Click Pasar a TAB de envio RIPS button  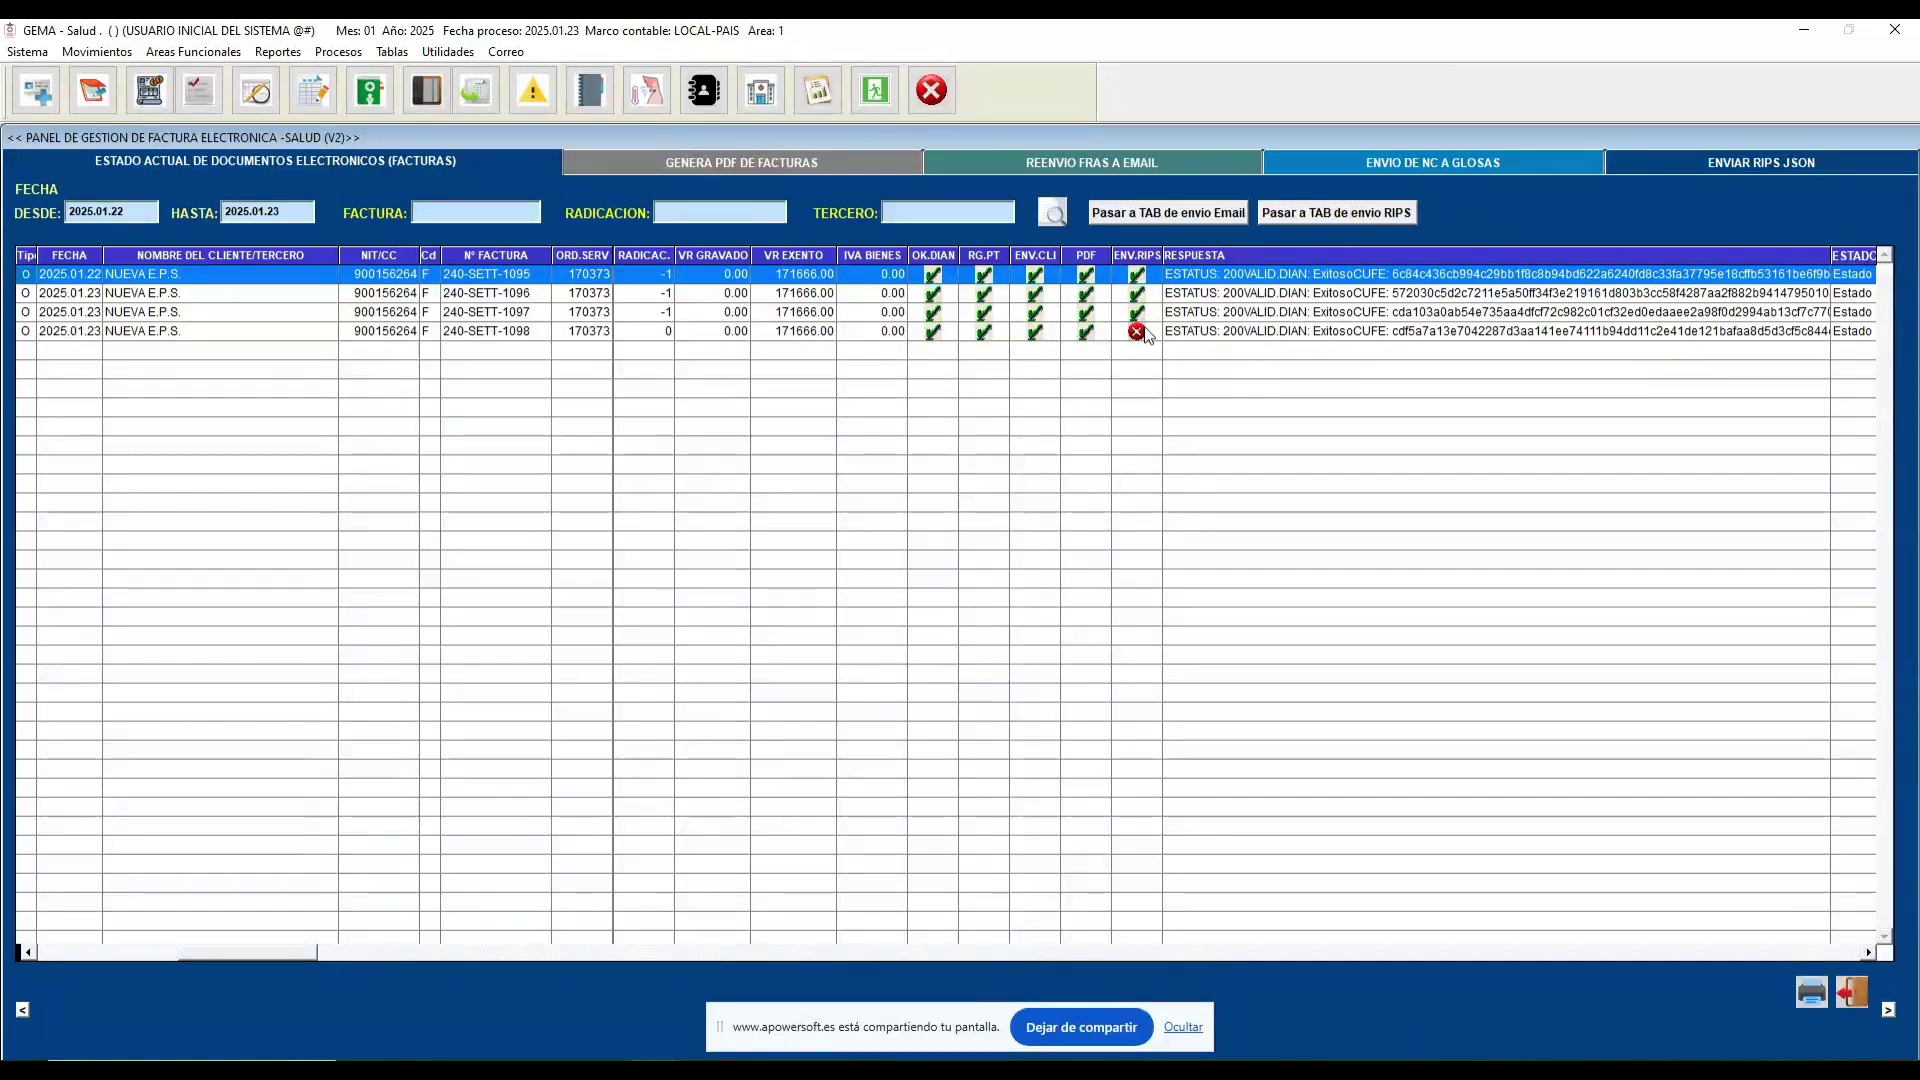coord(1336,213)
